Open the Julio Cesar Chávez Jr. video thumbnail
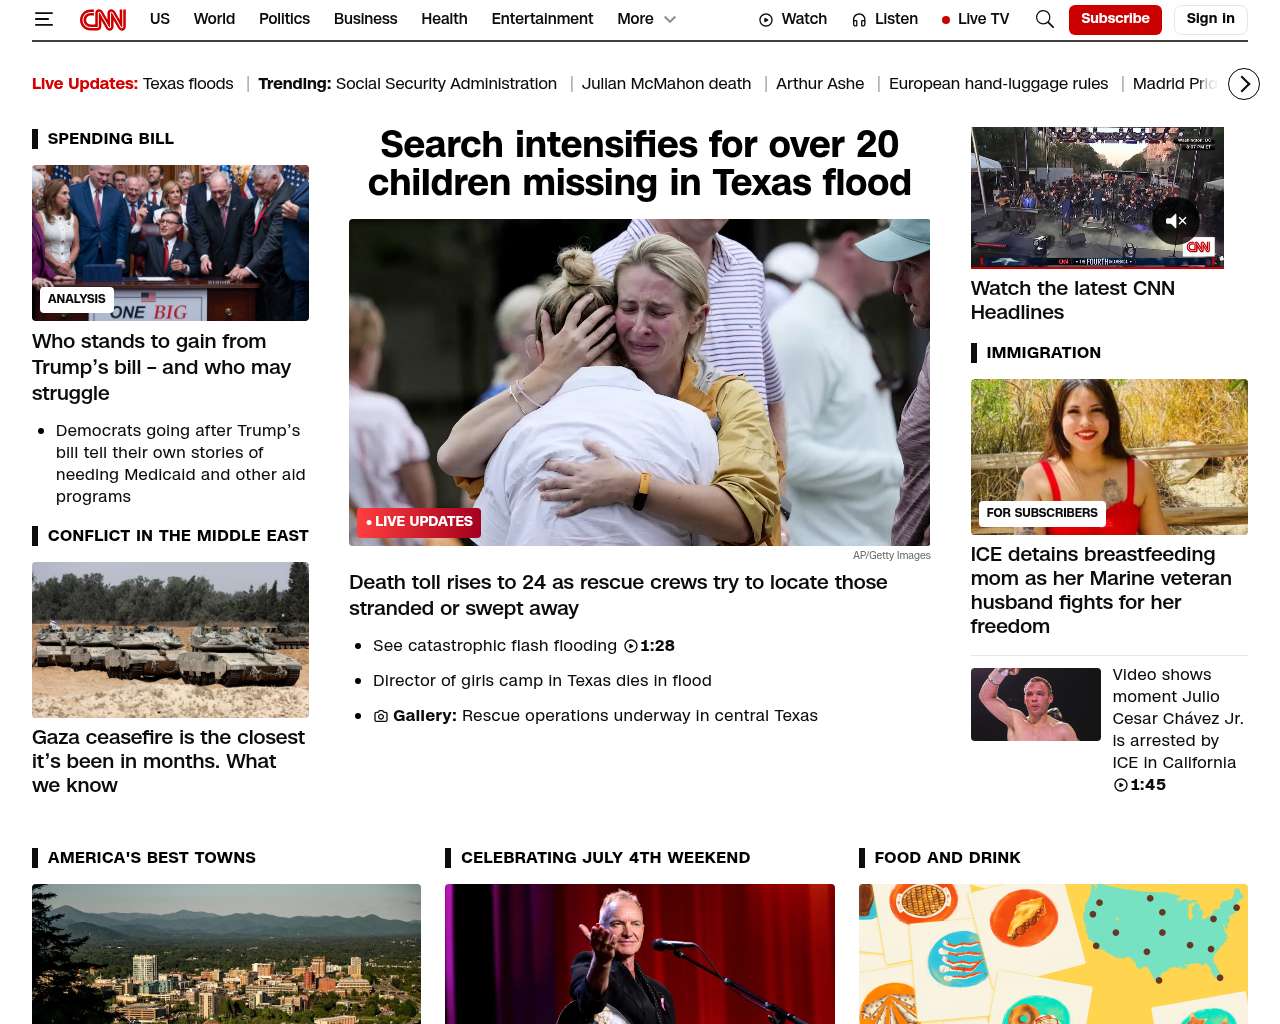The width and height of the screenshot is (1280, 1024). click(x=1035, y=704)
